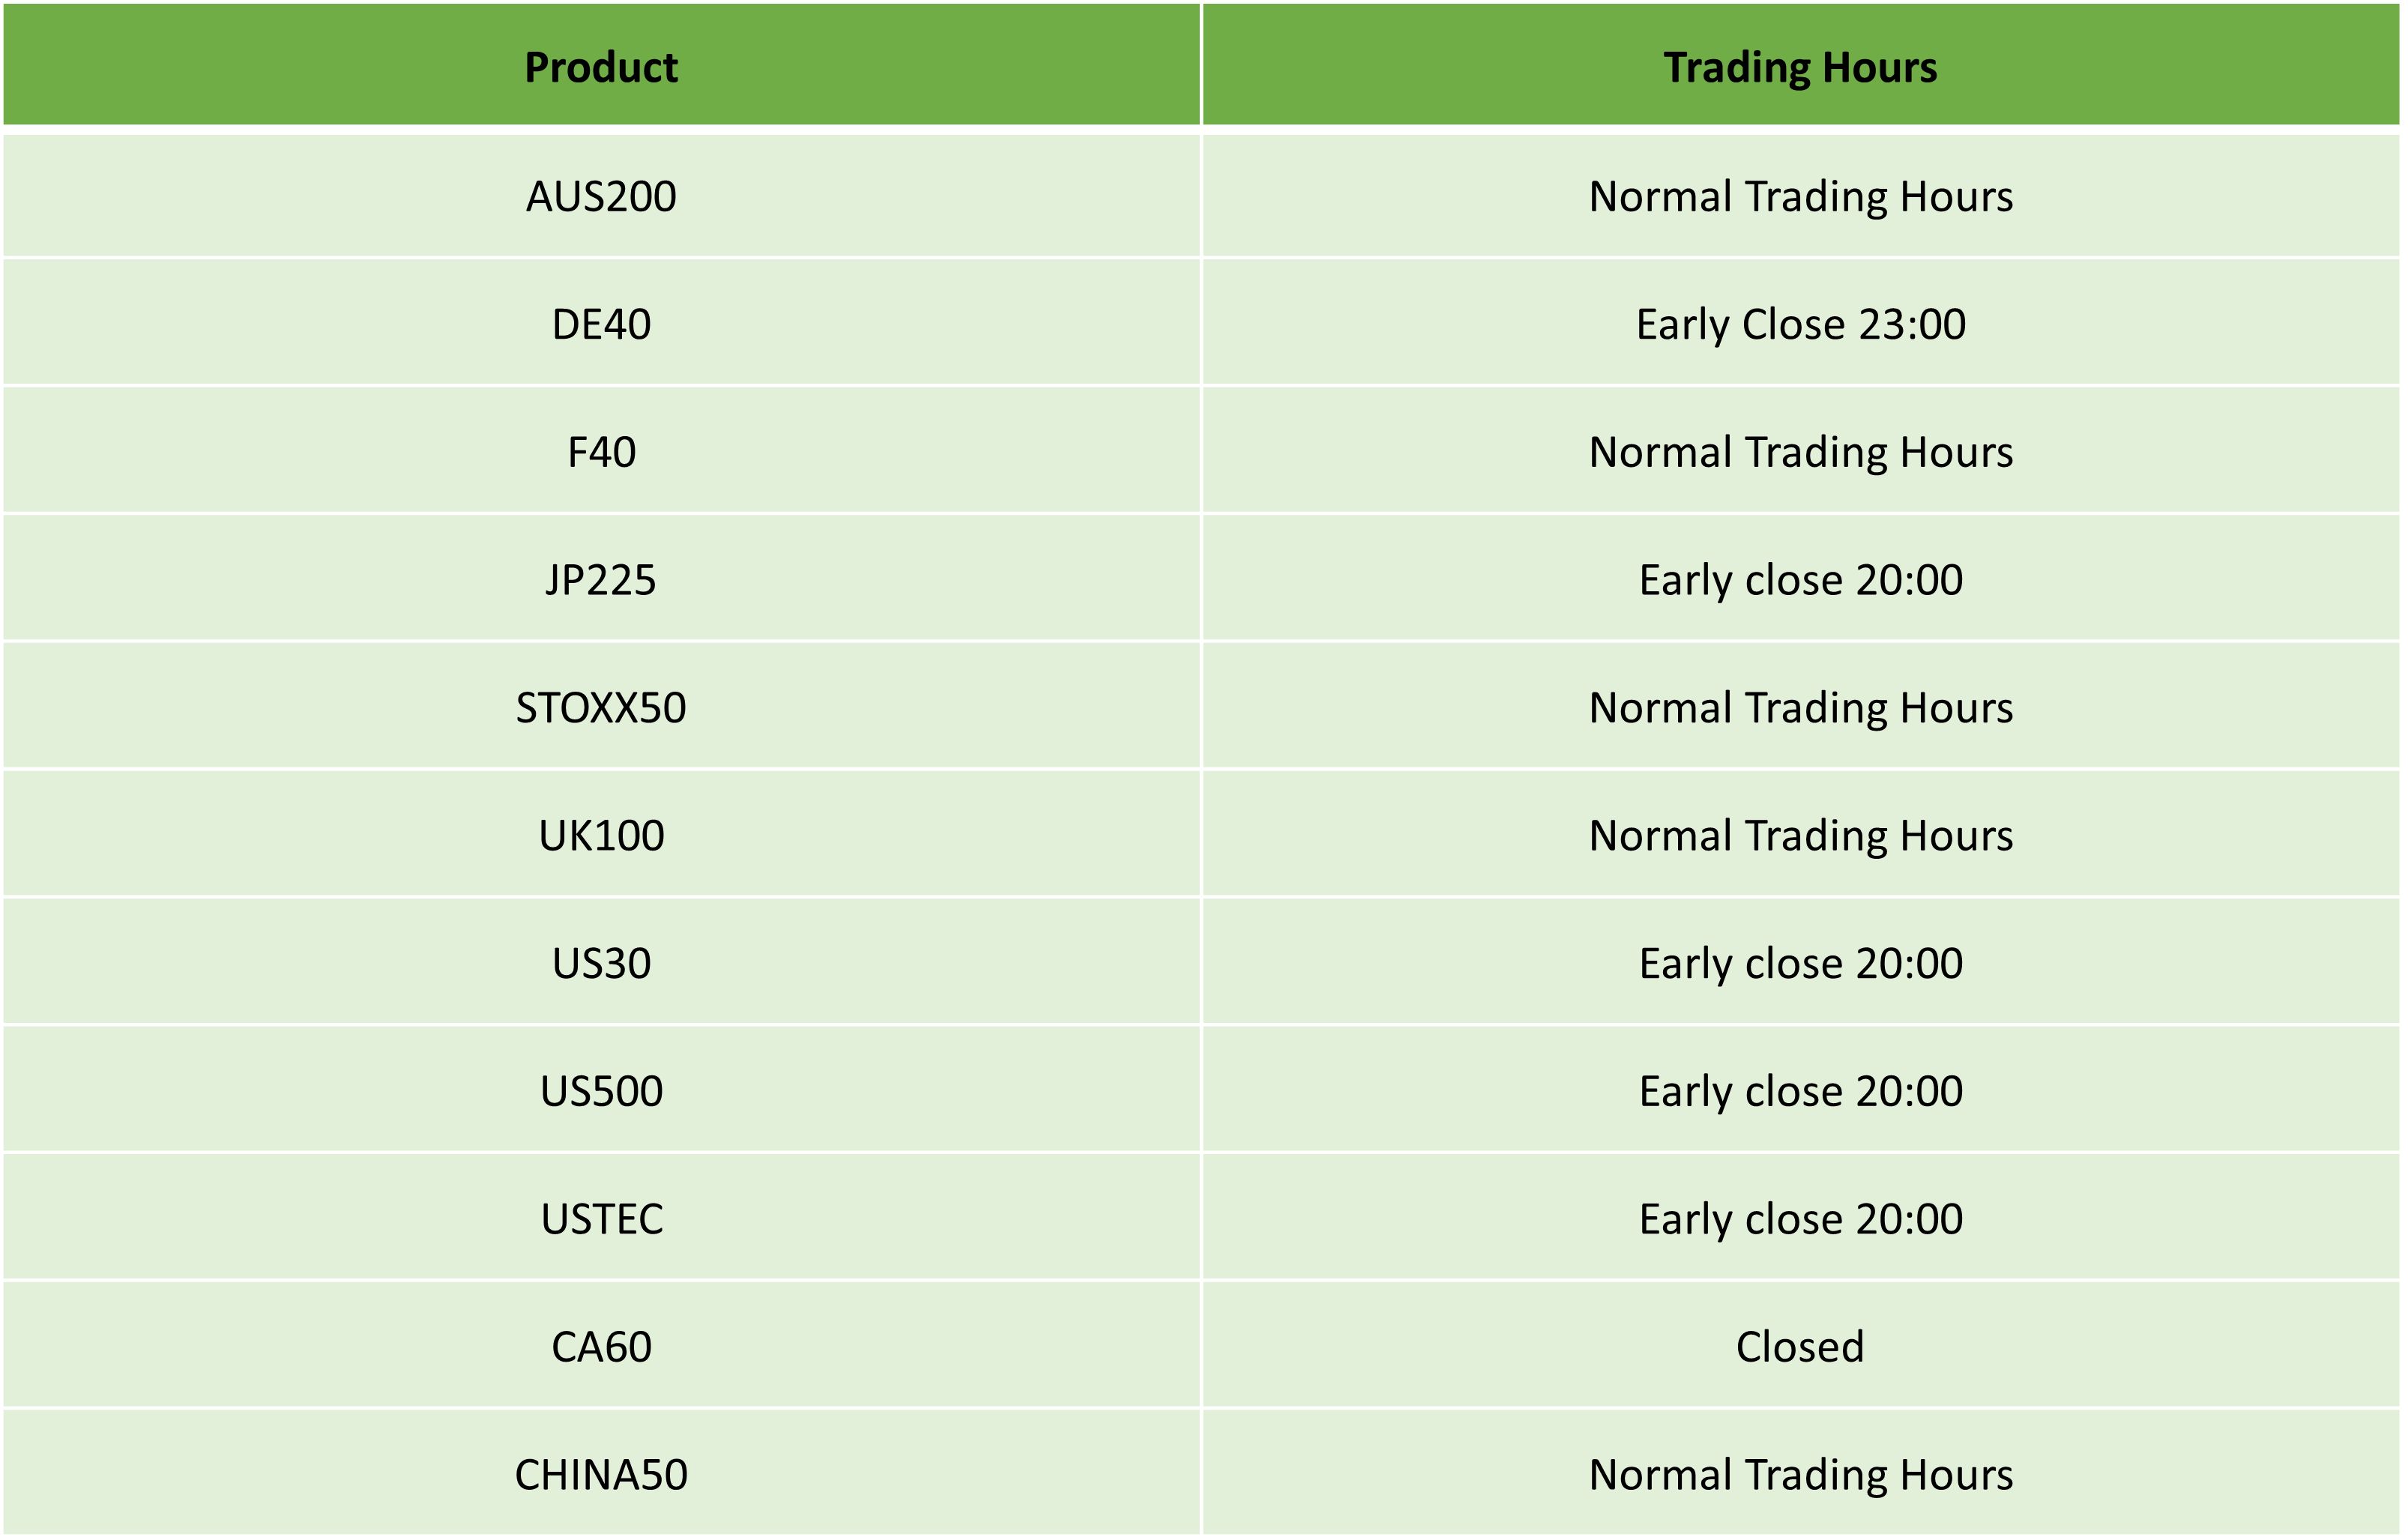This screenshot has height=1540, width=2408.
Task: Click the CHINA50 product cell
Action: (601, 1474)
